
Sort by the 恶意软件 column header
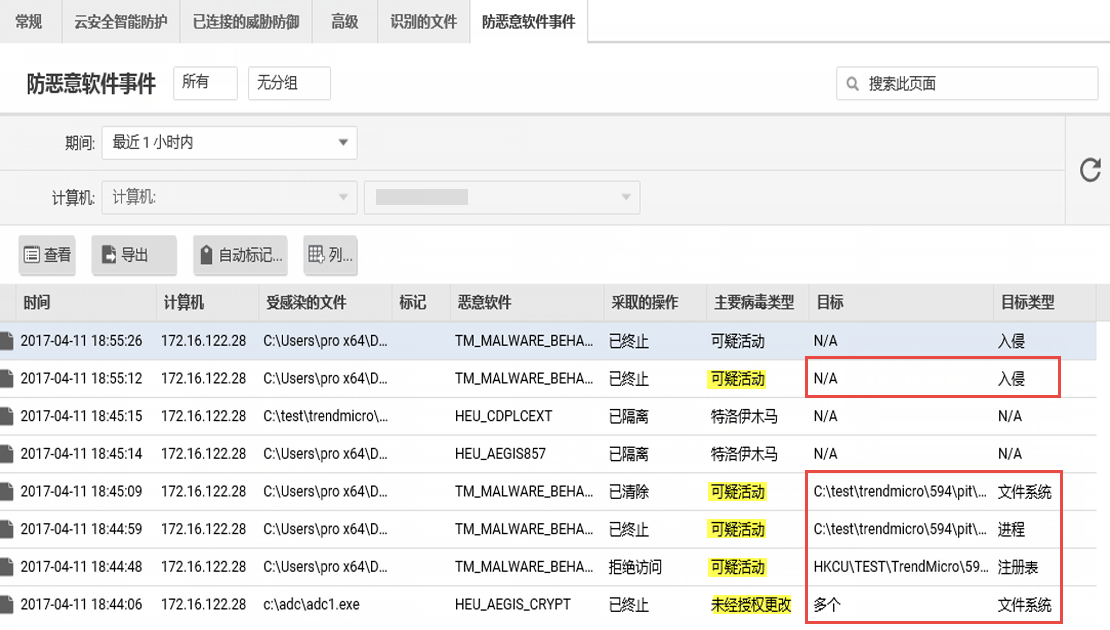[485, 302]
